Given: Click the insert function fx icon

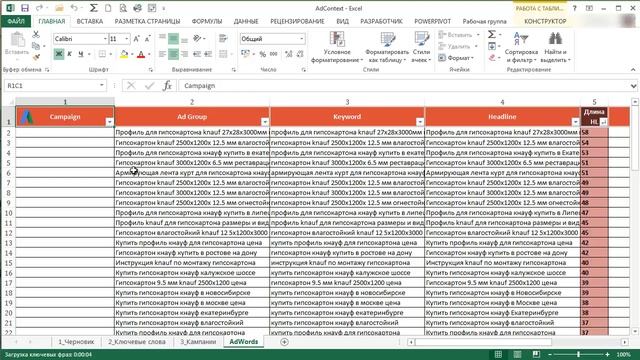Looking at the screenshot, I should (167, 86).
